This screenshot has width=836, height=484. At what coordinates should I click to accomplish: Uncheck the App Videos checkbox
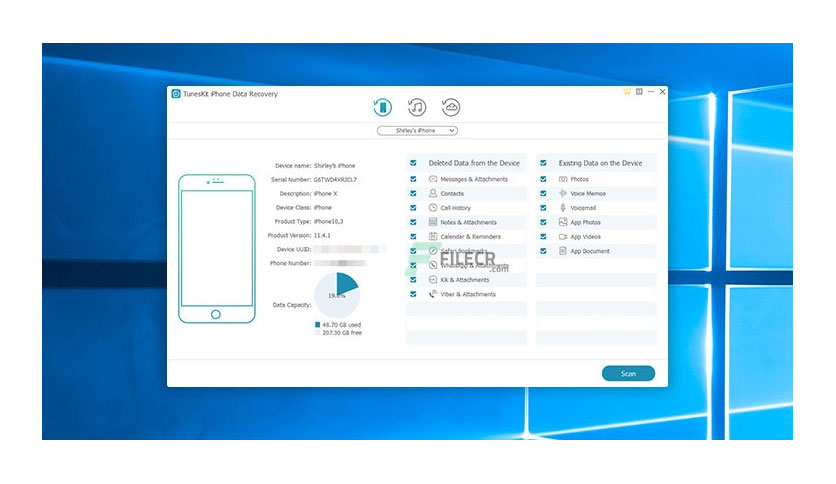tap(543, 236)
